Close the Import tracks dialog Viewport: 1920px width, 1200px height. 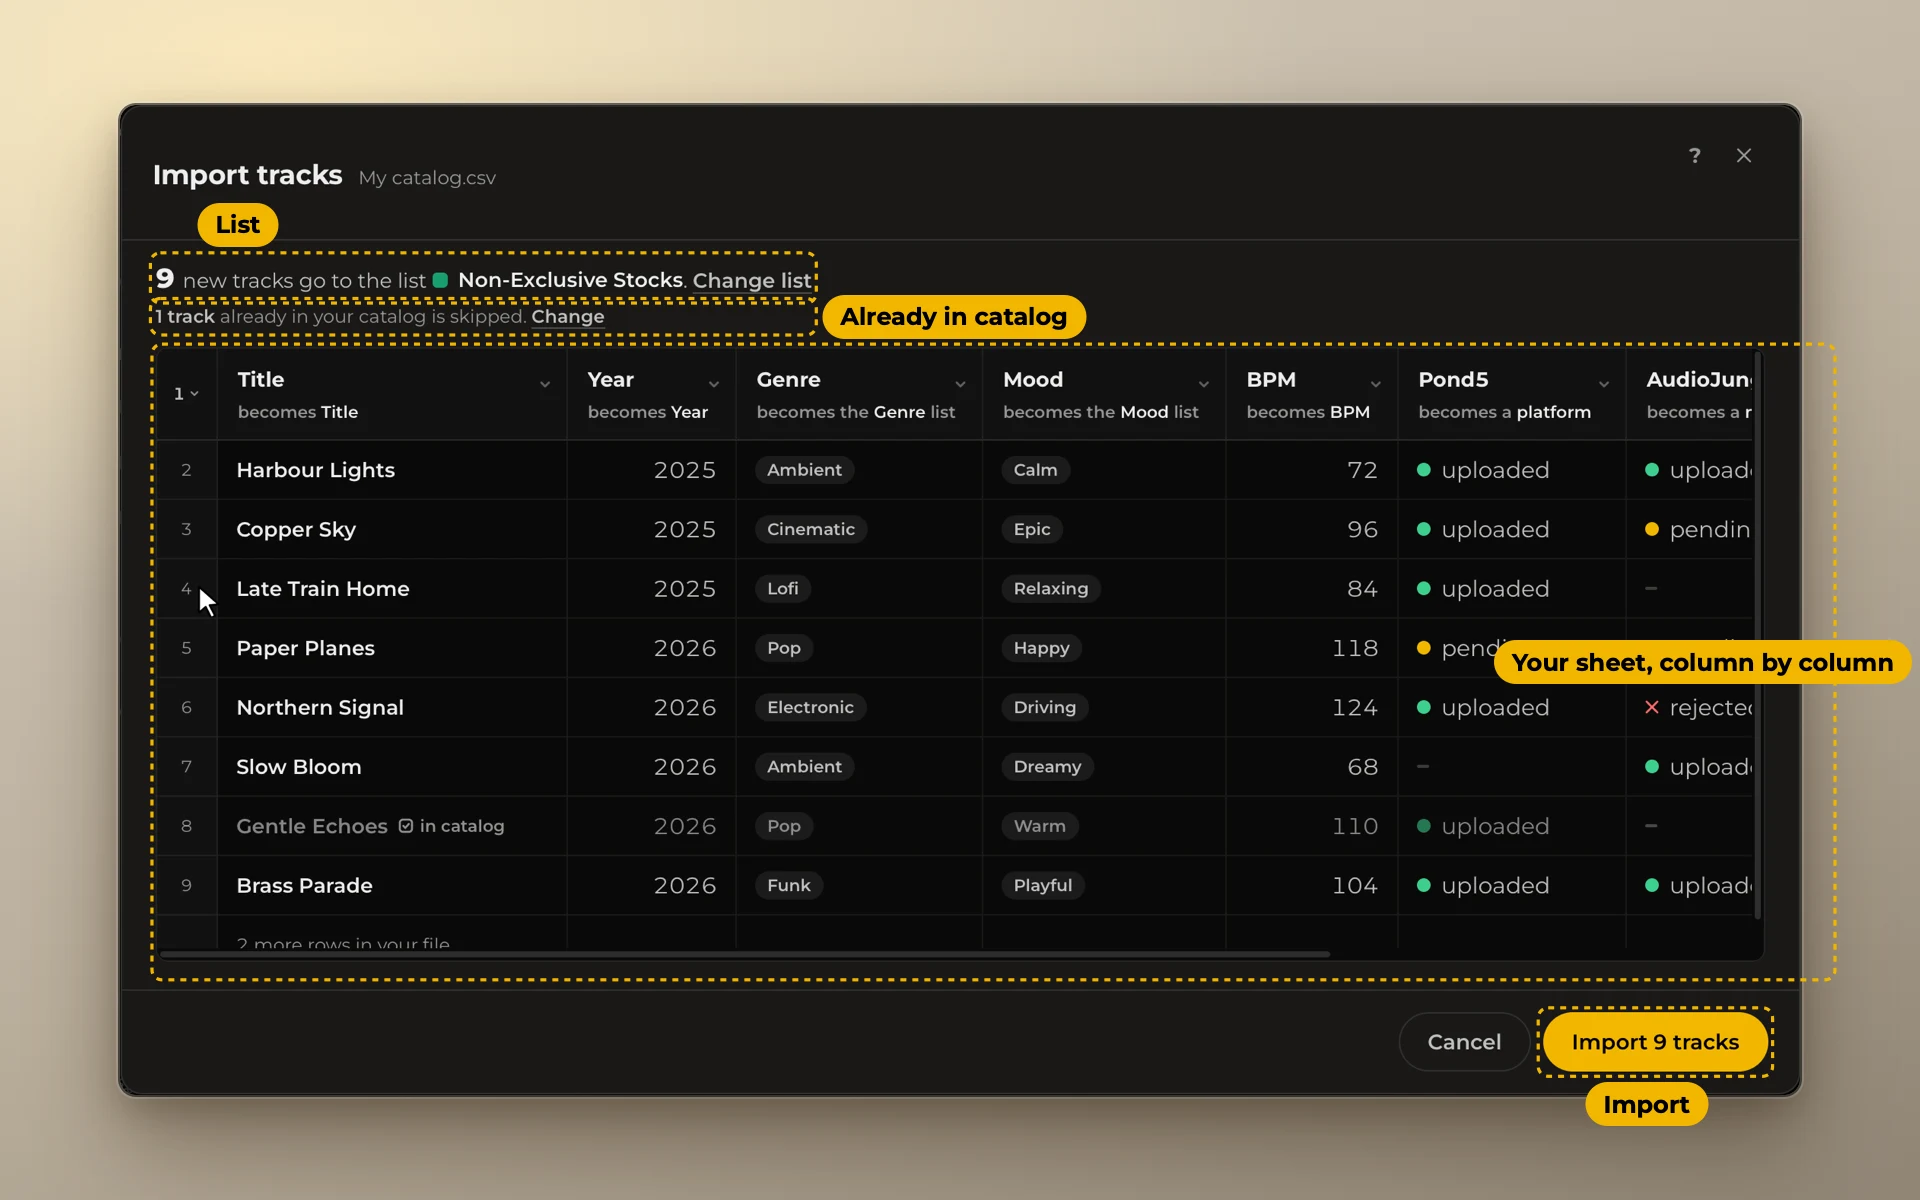pos(1744,155)
